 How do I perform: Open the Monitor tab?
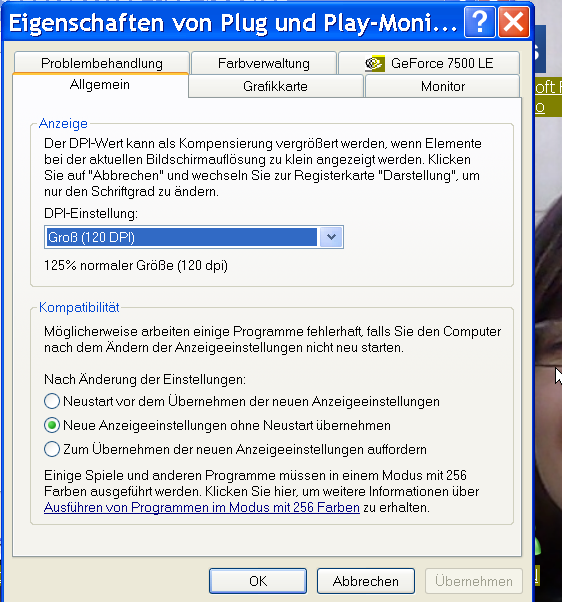tap(443, 86)
